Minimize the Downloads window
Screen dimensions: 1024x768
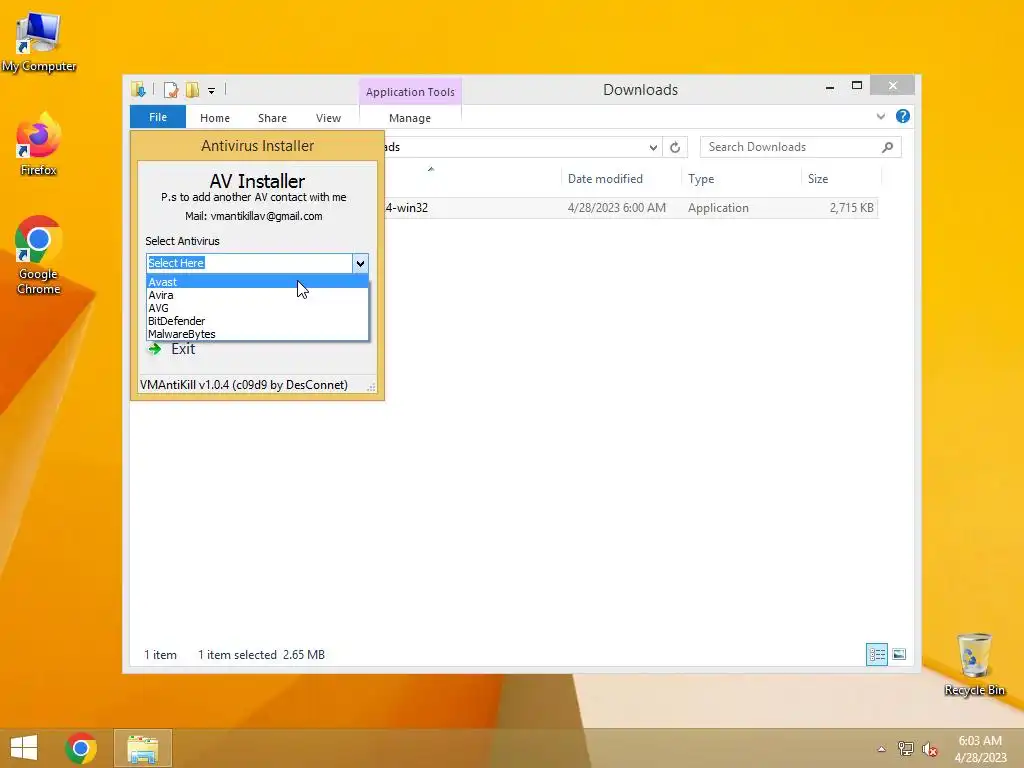point(830,86)
